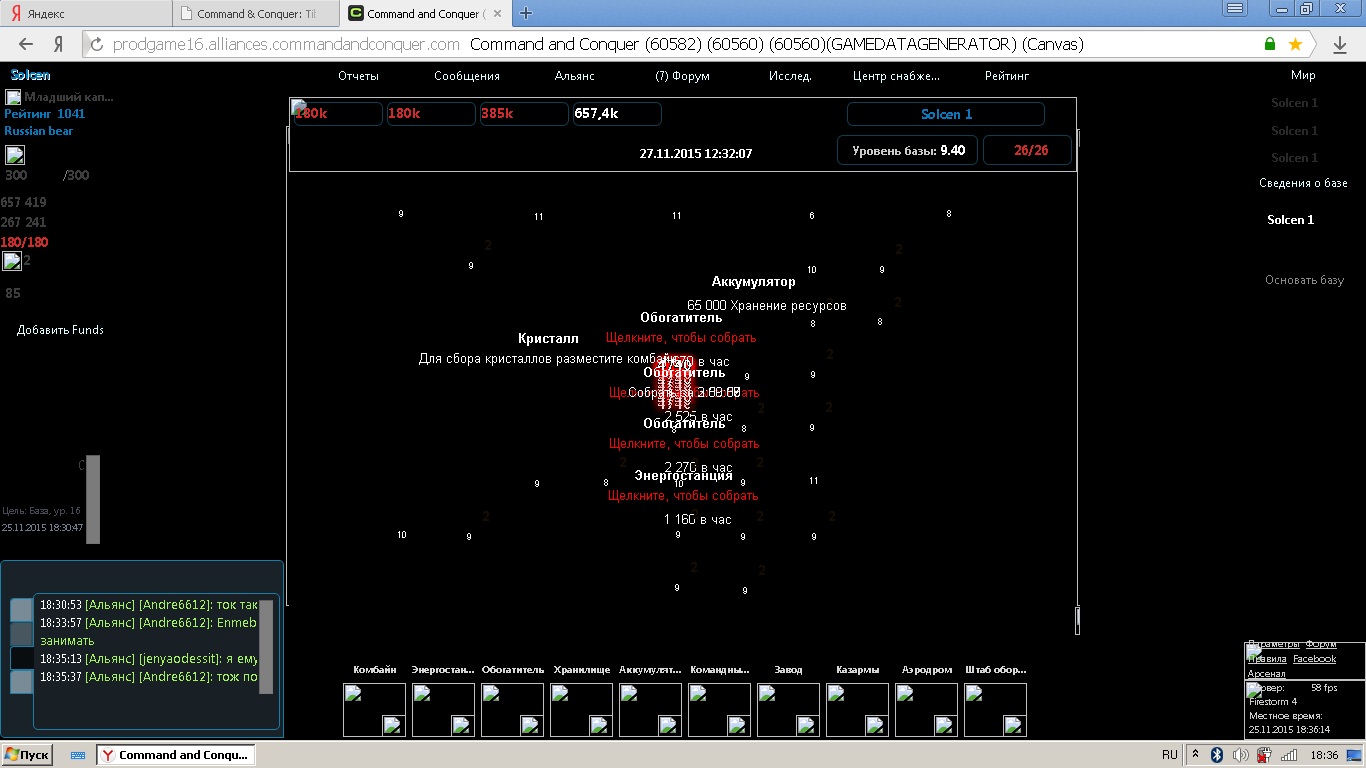The image size is (1366, 768).
Task: Click the Уровень базы 9.40 button
Action: (x=908, y=151)
